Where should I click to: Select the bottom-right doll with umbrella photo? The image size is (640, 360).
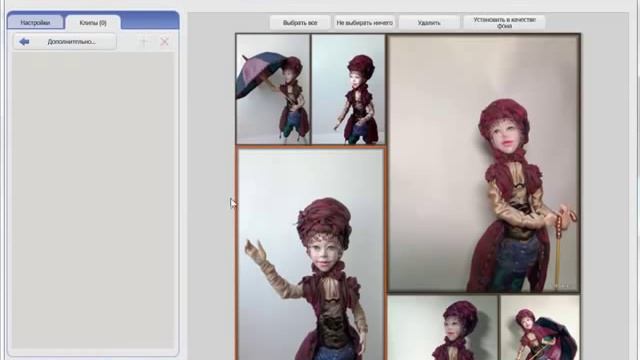(x=540, y=327)
